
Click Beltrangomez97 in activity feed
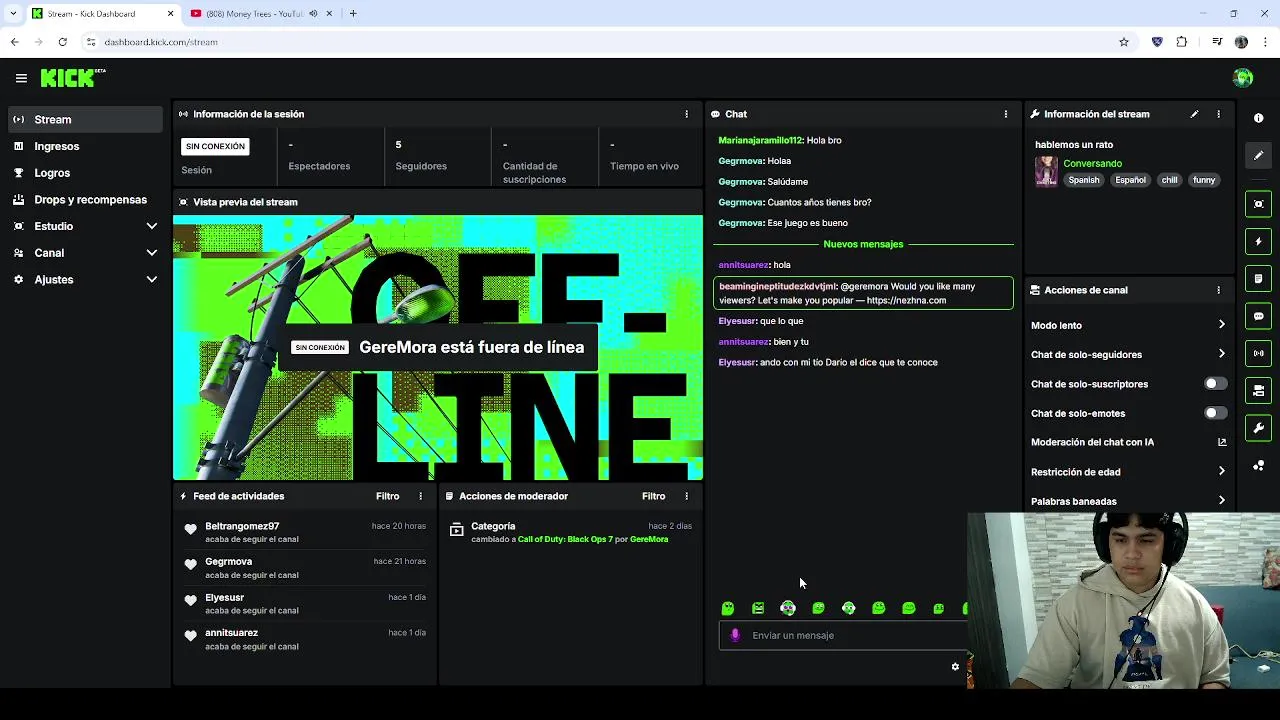(242, 526)
